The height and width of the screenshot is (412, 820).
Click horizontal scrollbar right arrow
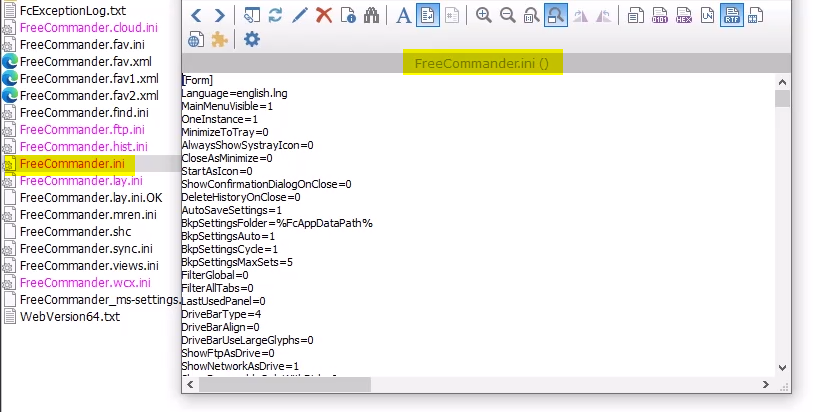click(x=766, y=384)
